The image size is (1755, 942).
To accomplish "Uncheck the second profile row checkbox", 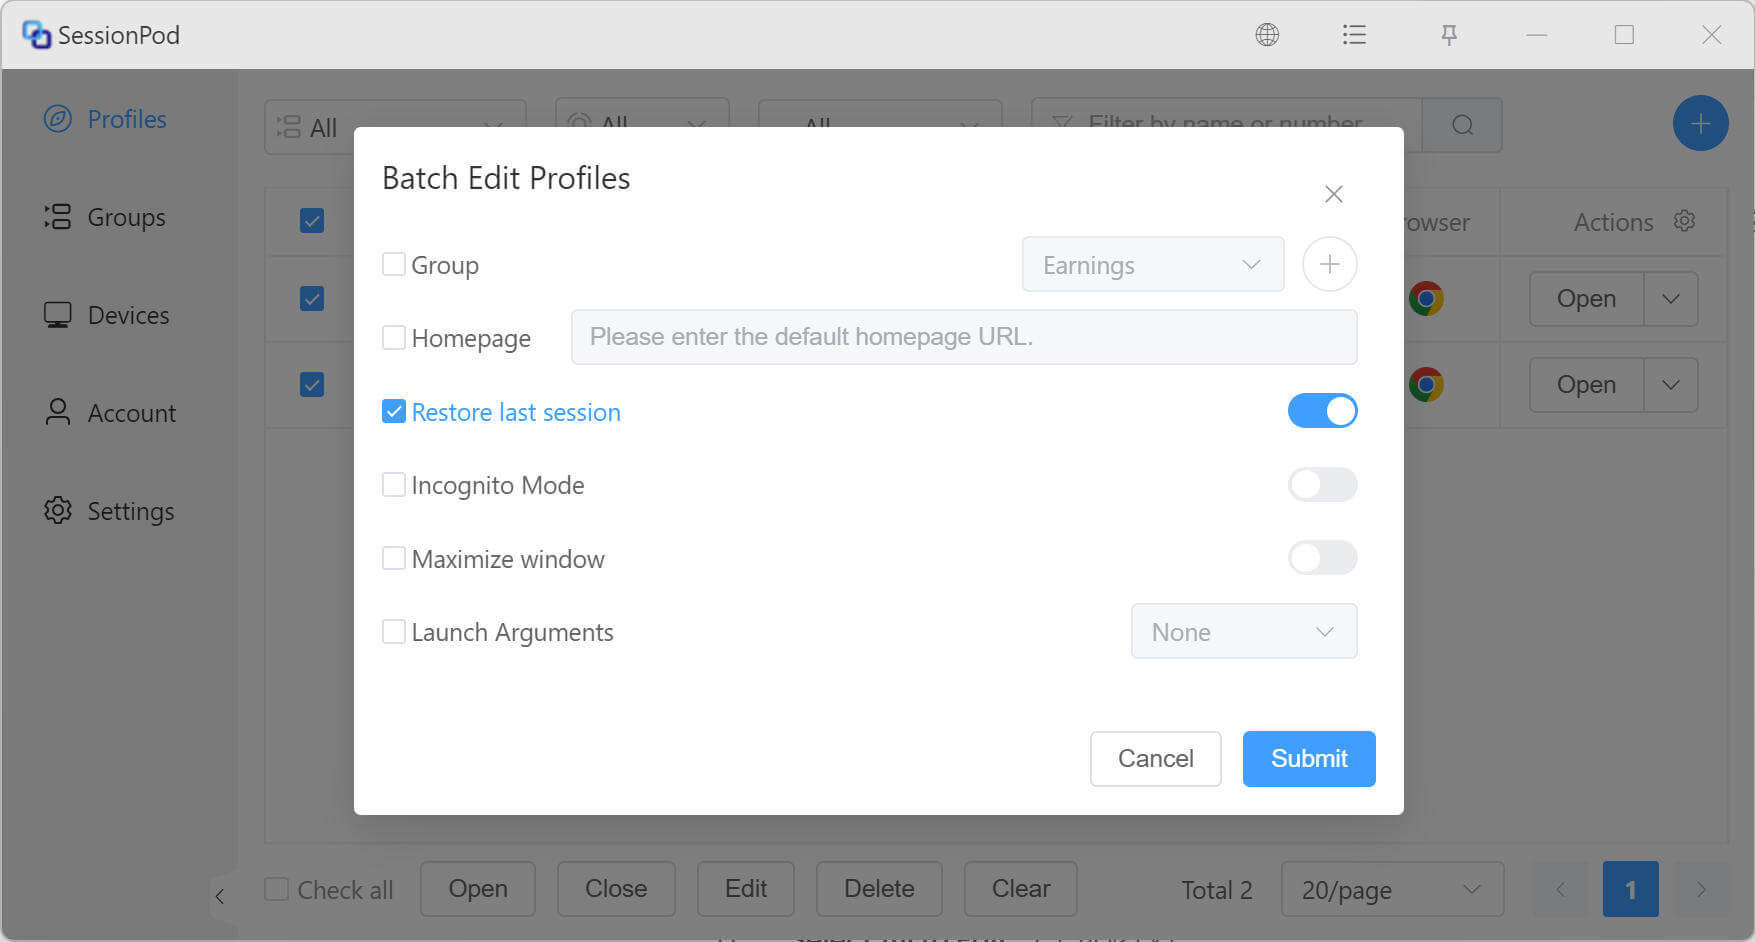I will point(312,384).
